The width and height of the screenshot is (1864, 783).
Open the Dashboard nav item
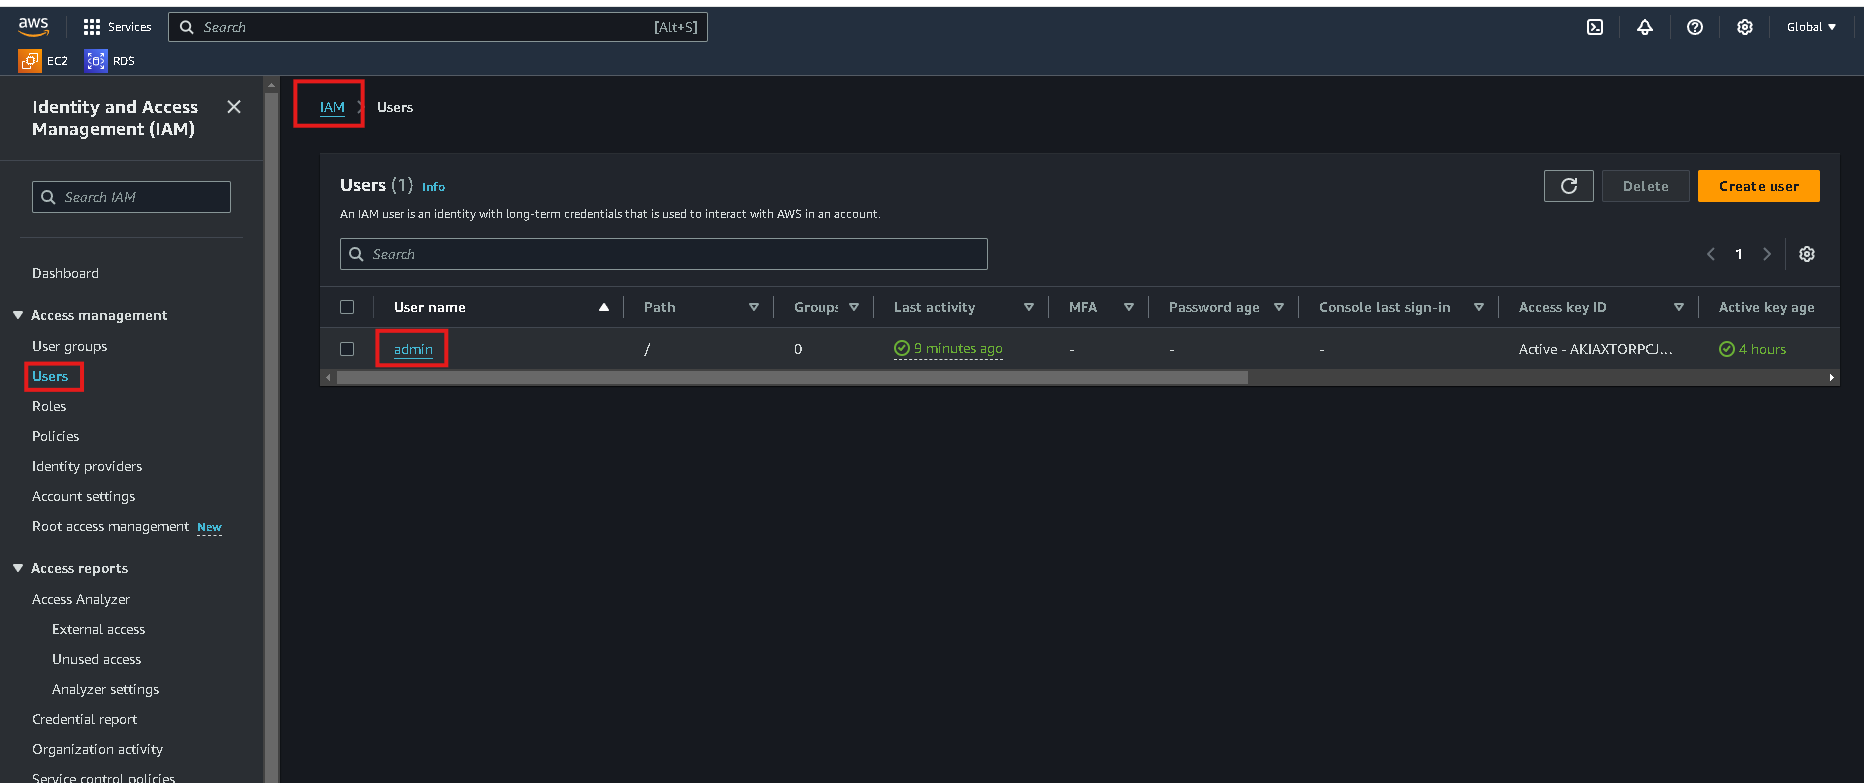click(x=65, y=273)
